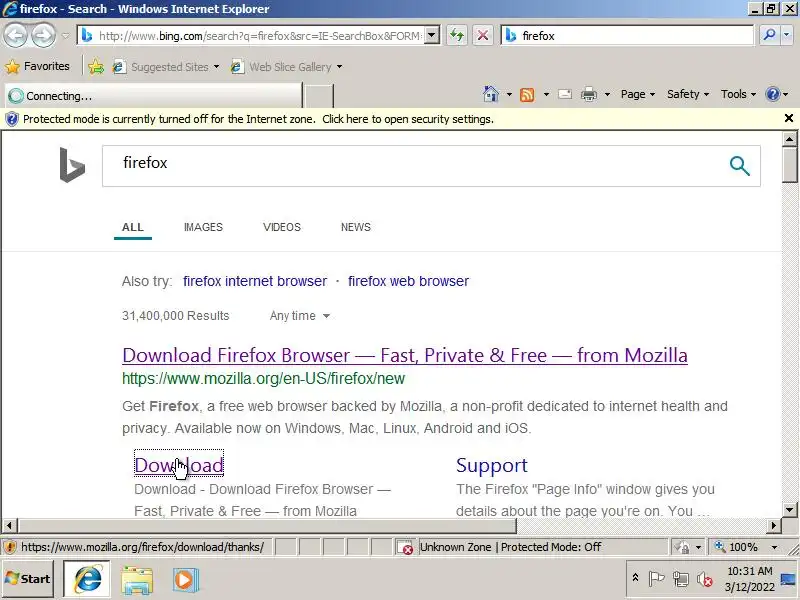Open the Download sublink
800x600 pixels.
[179, 465]
